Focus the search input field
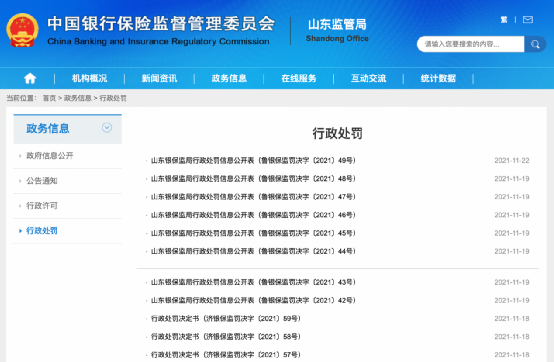This screenshot has width=554, height=362. point(471,44)
